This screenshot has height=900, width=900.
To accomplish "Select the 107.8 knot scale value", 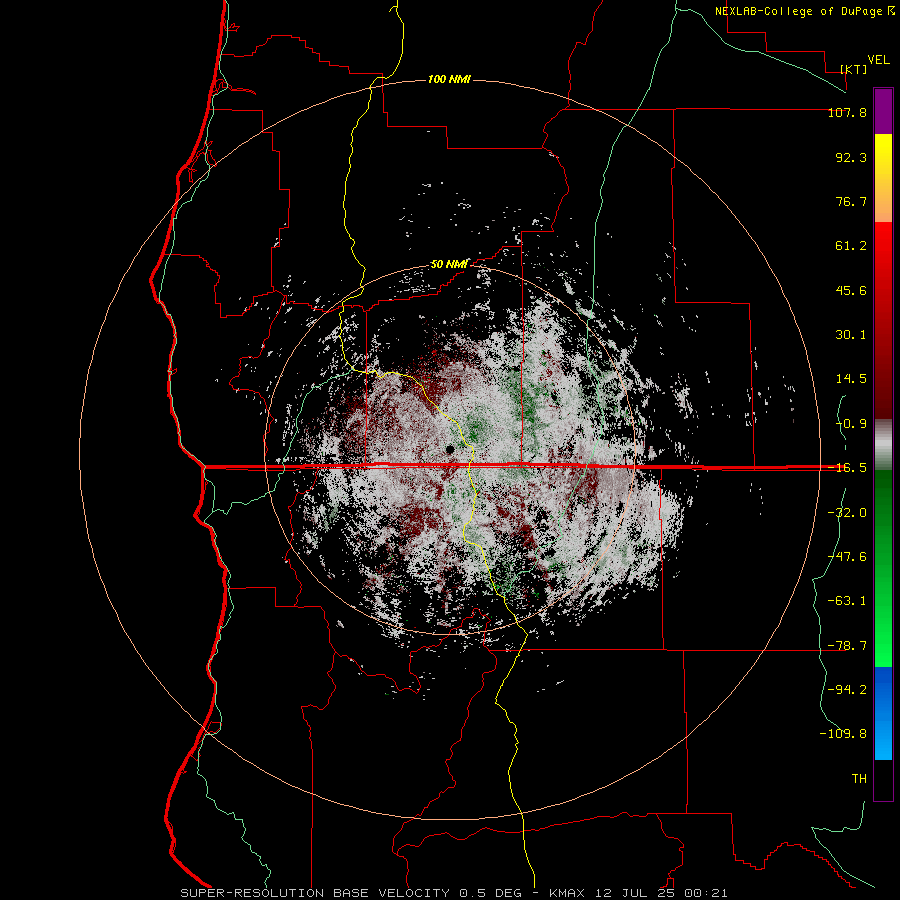I will (x=847, y=112).
